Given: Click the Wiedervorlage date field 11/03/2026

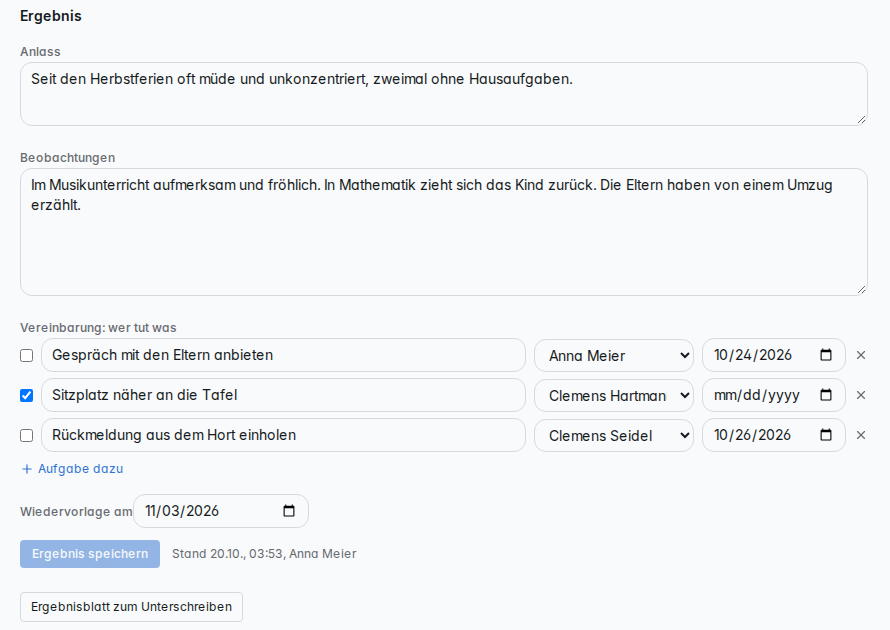Looking at the screenshot, I should [221, 511].
